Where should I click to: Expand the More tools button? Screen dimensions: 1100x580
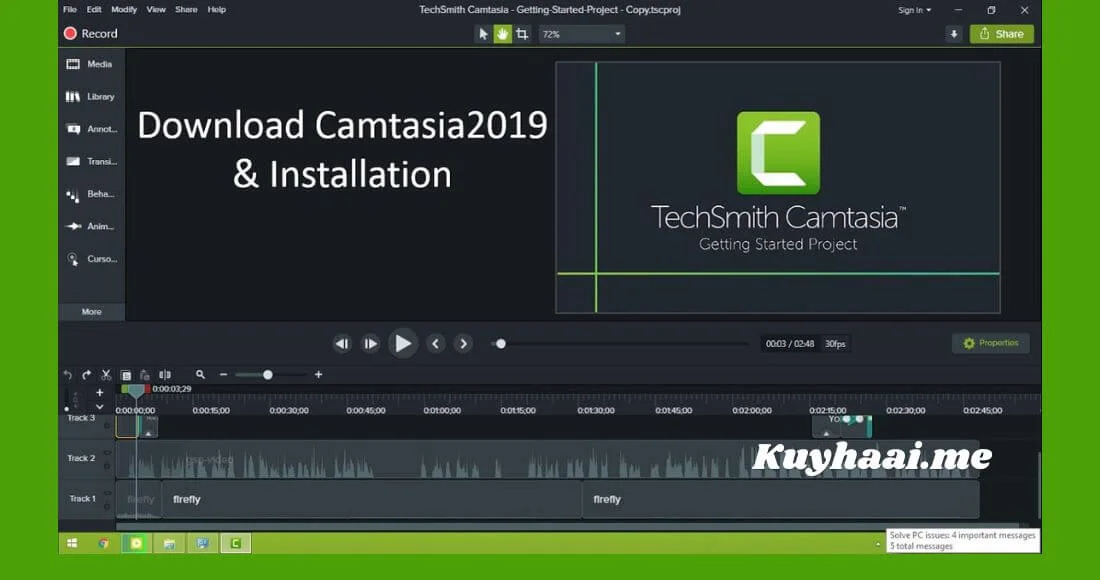coord(91,311)
